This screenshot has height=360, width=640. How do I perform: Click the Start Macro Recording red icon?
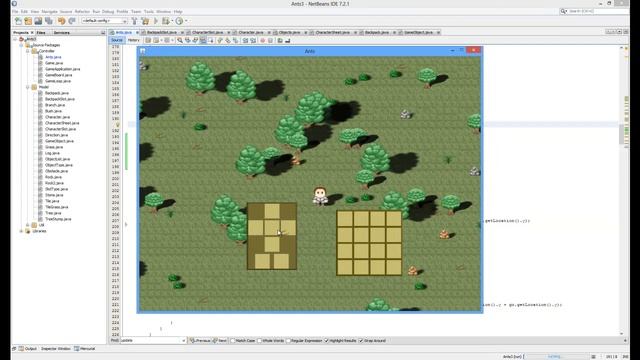coord(262,40)
